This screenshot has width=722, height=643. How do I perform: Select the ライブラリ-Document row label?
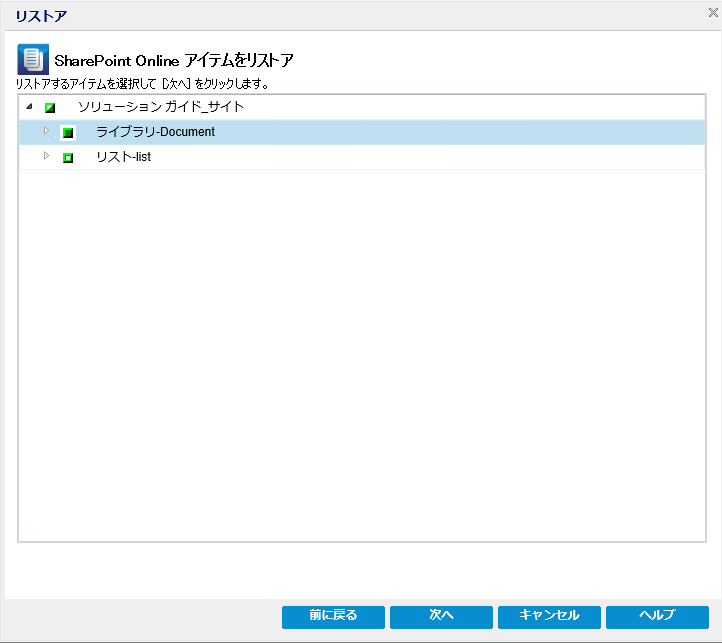click(x=155, y=132)
